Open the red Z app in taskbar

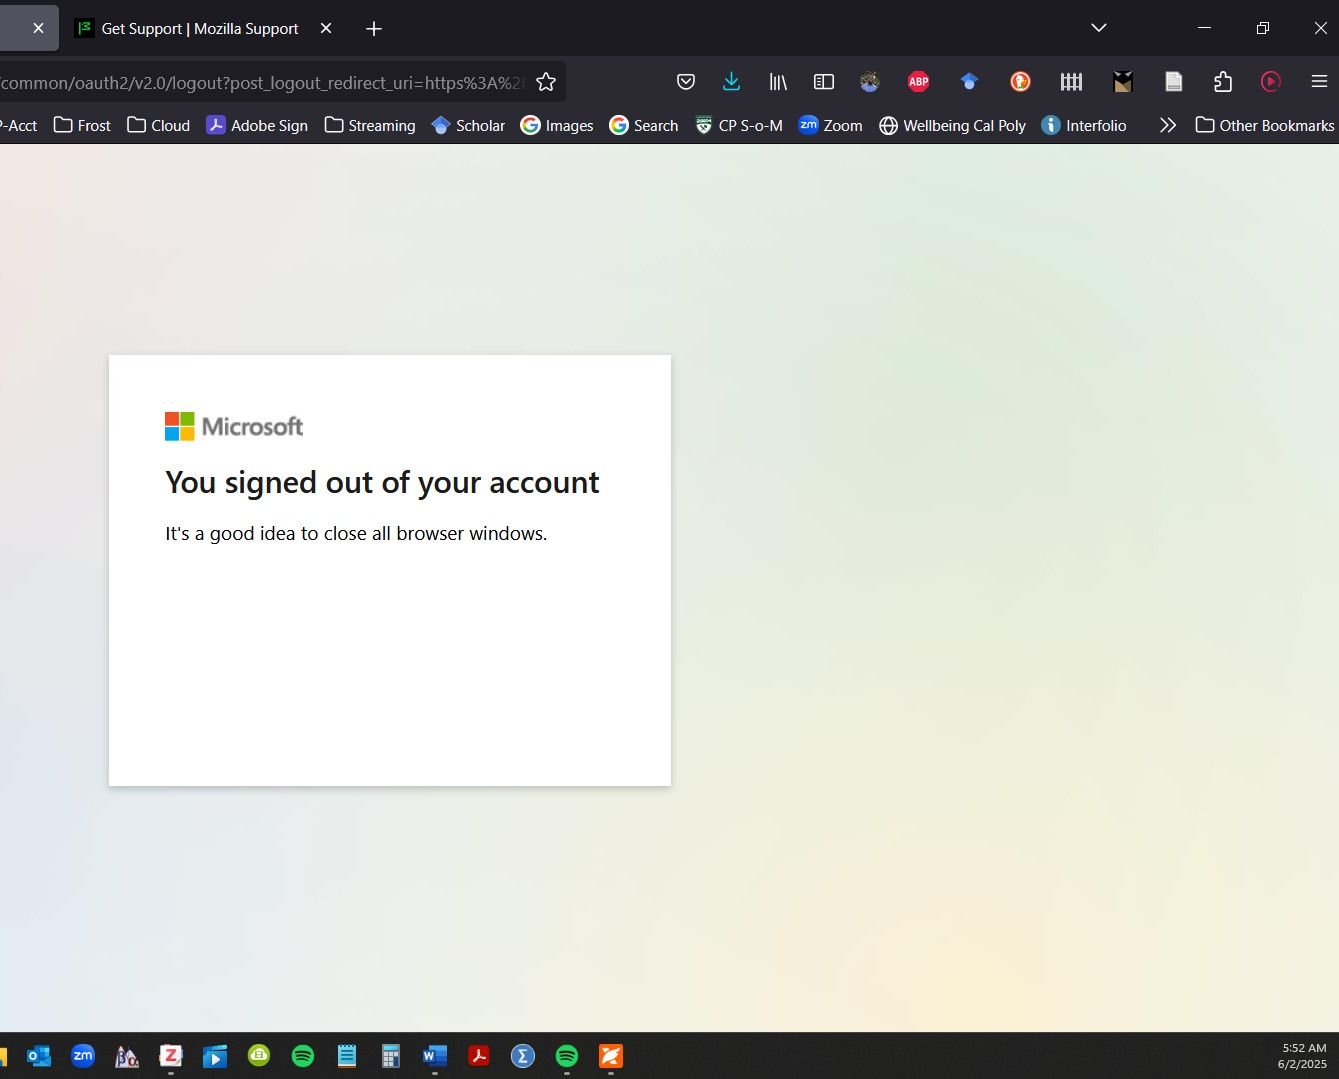[171, 1056]
